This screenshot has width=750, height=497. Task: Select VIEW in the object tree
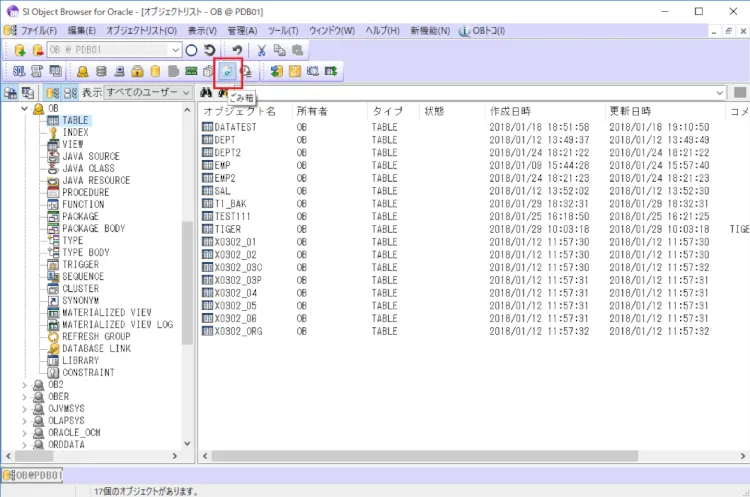click(73, 144)
